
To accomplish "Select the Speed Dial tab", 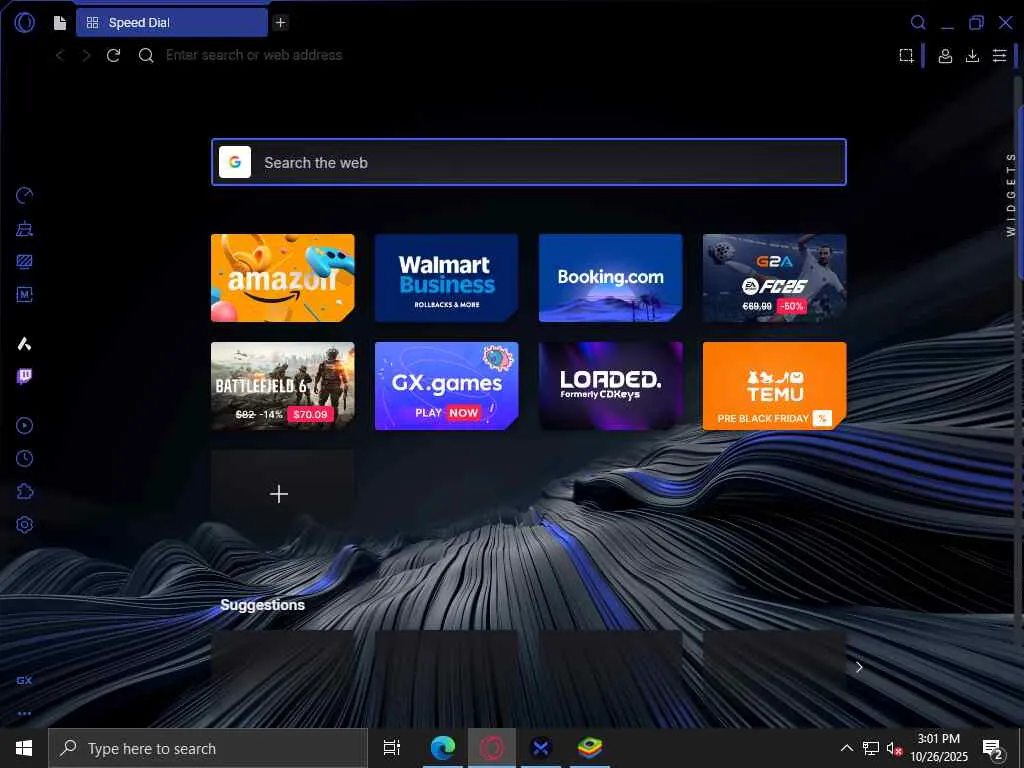I will coord(172,23).
